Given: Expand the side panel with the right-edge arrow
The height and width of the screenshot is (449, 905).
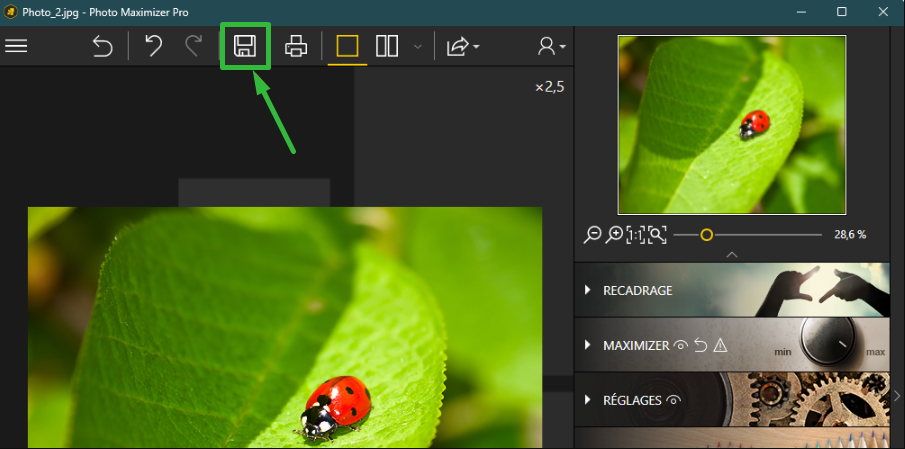Looking at the screenshot, I should (897, 395).
